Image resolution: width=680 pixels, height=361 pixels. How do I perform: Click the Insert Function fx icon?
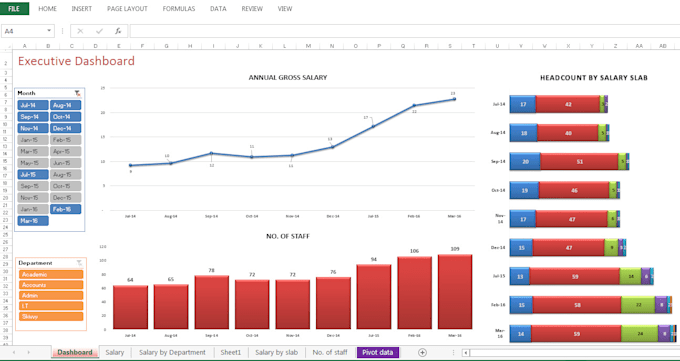(x=118, y=31)
